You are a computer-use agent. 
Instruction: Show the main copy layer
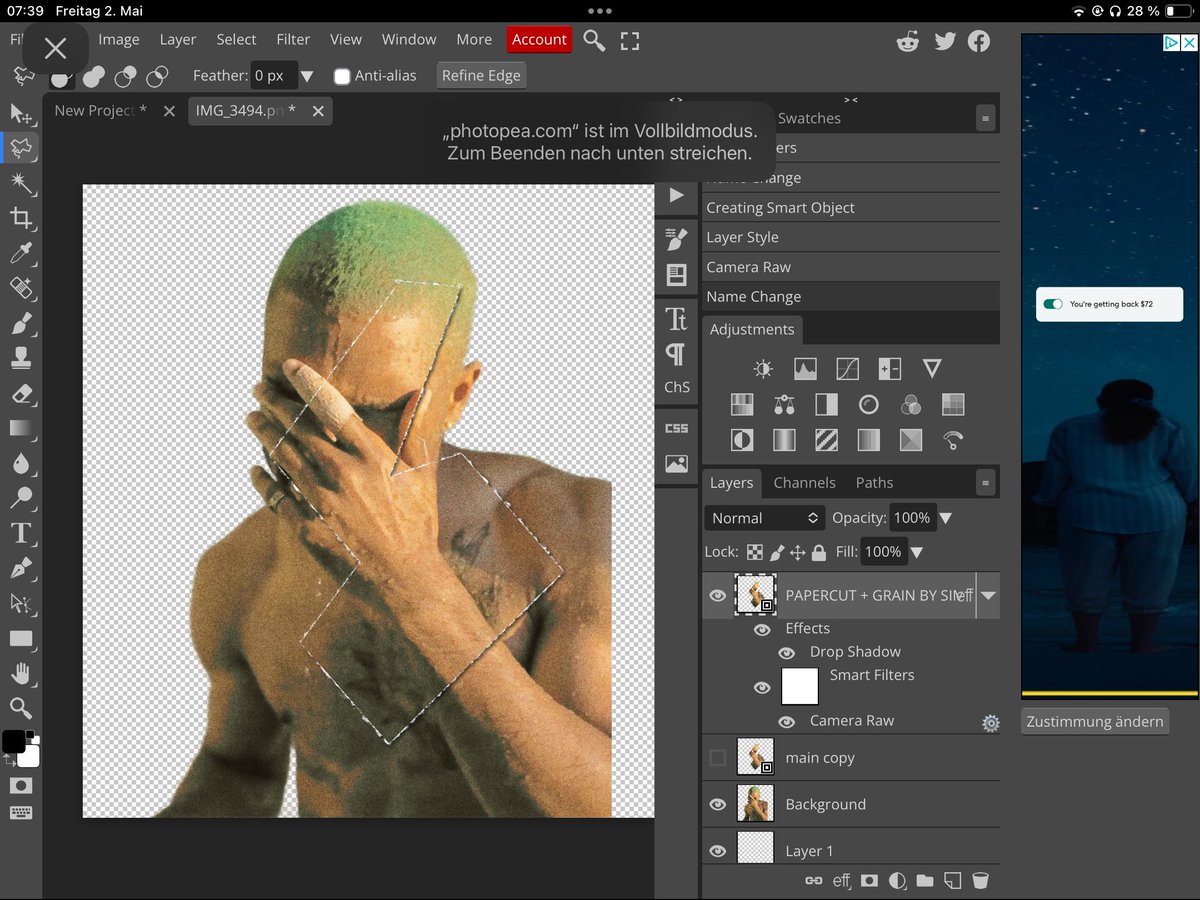click(717, 758)
